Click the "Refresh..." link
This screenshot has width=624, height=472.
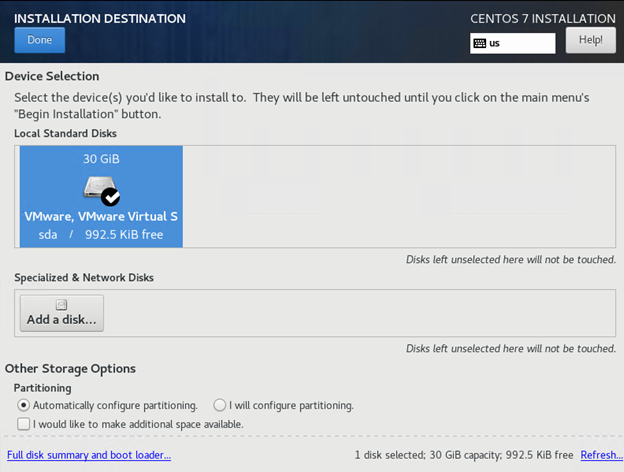coord(601,455)
